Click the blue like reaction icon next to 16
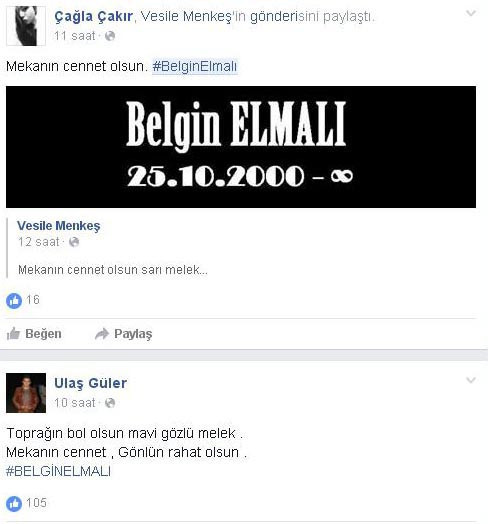This screenshot has height=524, width=488. (14, 300)
